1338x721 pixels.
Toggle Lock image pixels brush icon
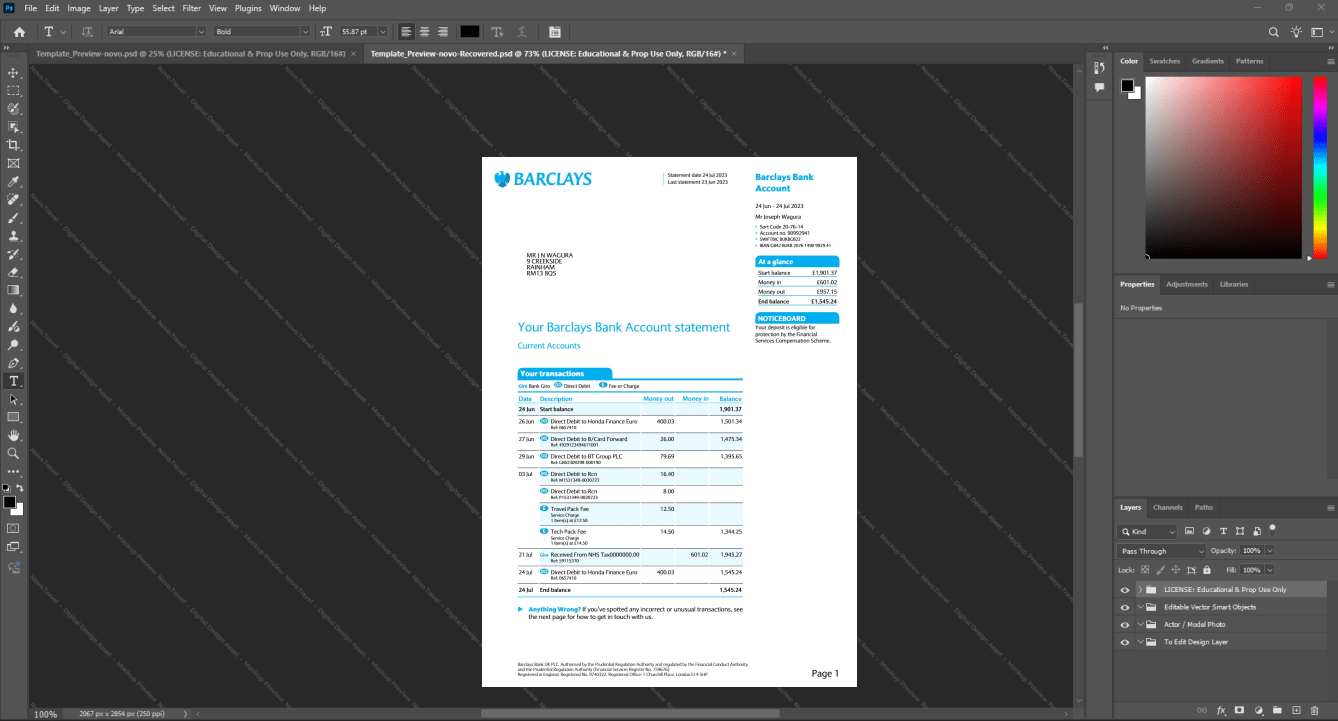(1160, 569)
